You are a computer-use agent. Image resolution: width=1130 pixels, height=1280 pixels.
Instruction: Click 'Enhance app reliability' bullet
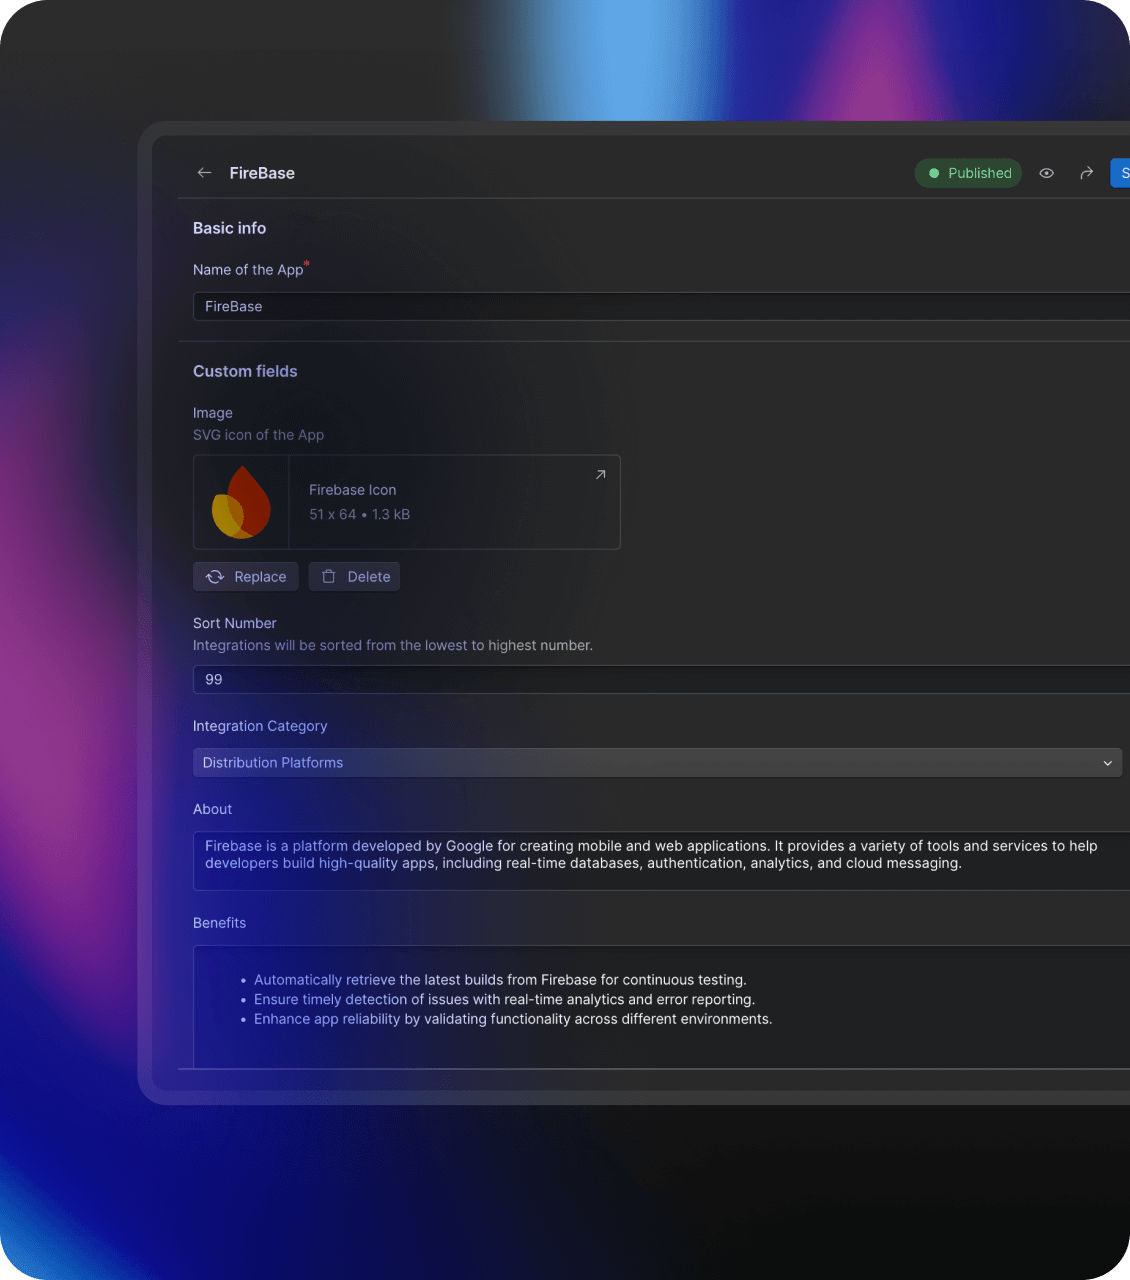[x=513, y=1019]
